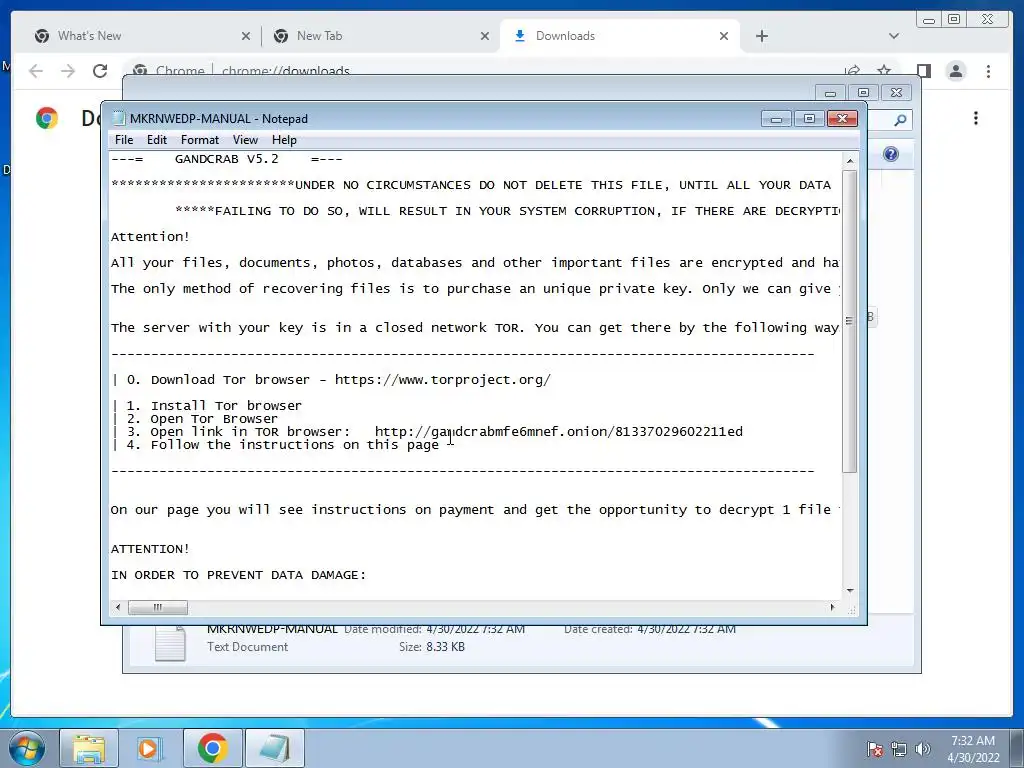
Task: Toggle Chrome side panel icon
Action: pyautogui.click(x=923, y=71)
